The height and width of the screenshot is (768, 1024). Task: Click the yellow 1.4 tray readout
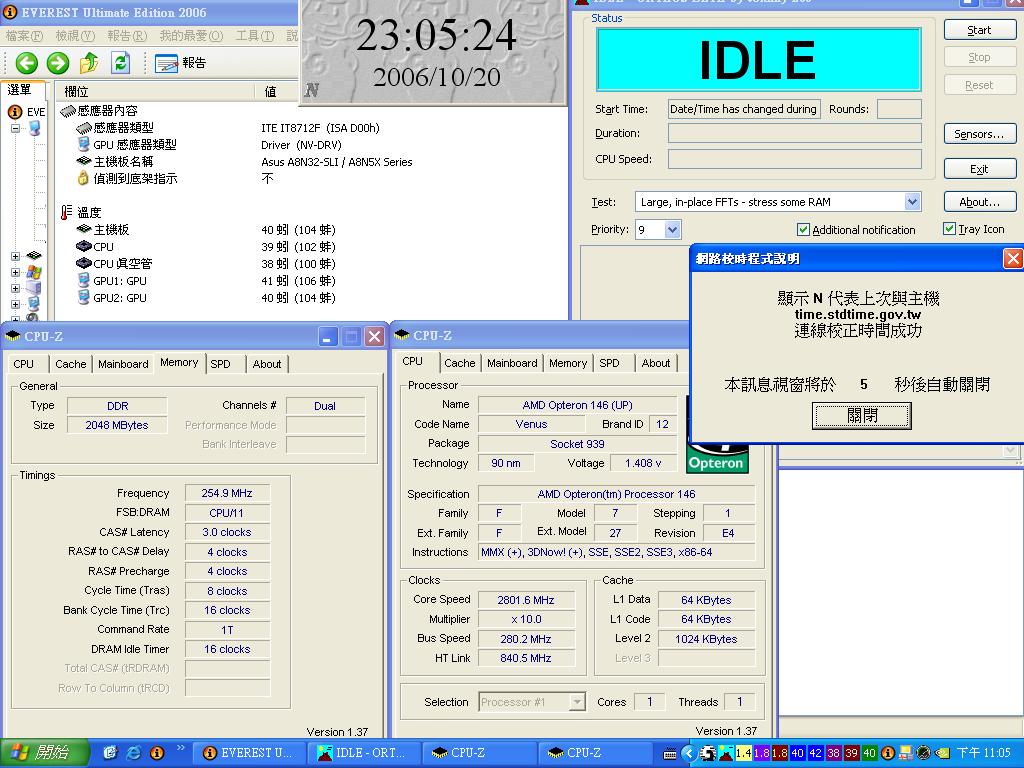(743, 753)
